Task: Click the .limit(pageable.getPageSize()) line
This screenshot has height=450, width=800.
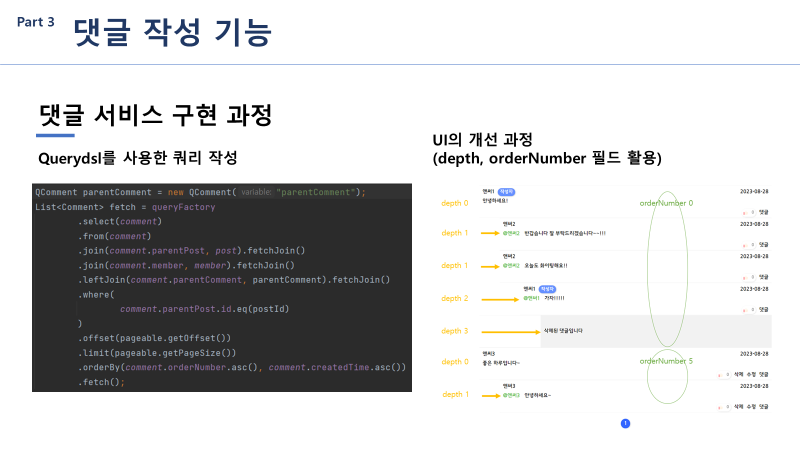Action: (x=157, y=353)
